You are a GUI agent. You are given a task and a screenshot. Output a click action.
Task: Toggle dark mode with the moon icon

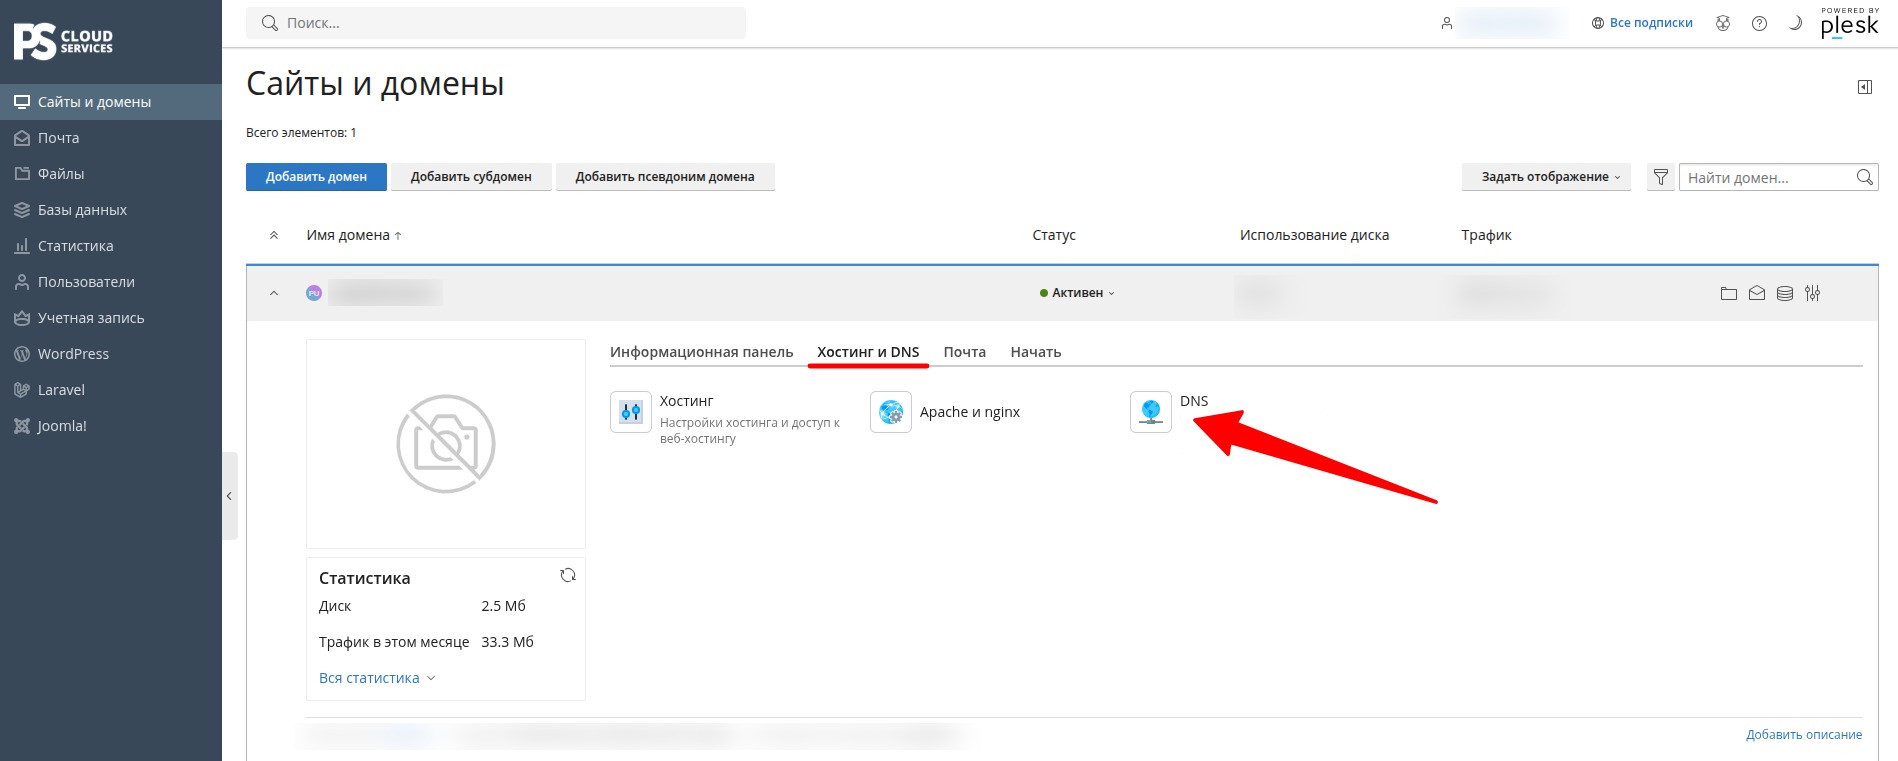[1795, 23]
